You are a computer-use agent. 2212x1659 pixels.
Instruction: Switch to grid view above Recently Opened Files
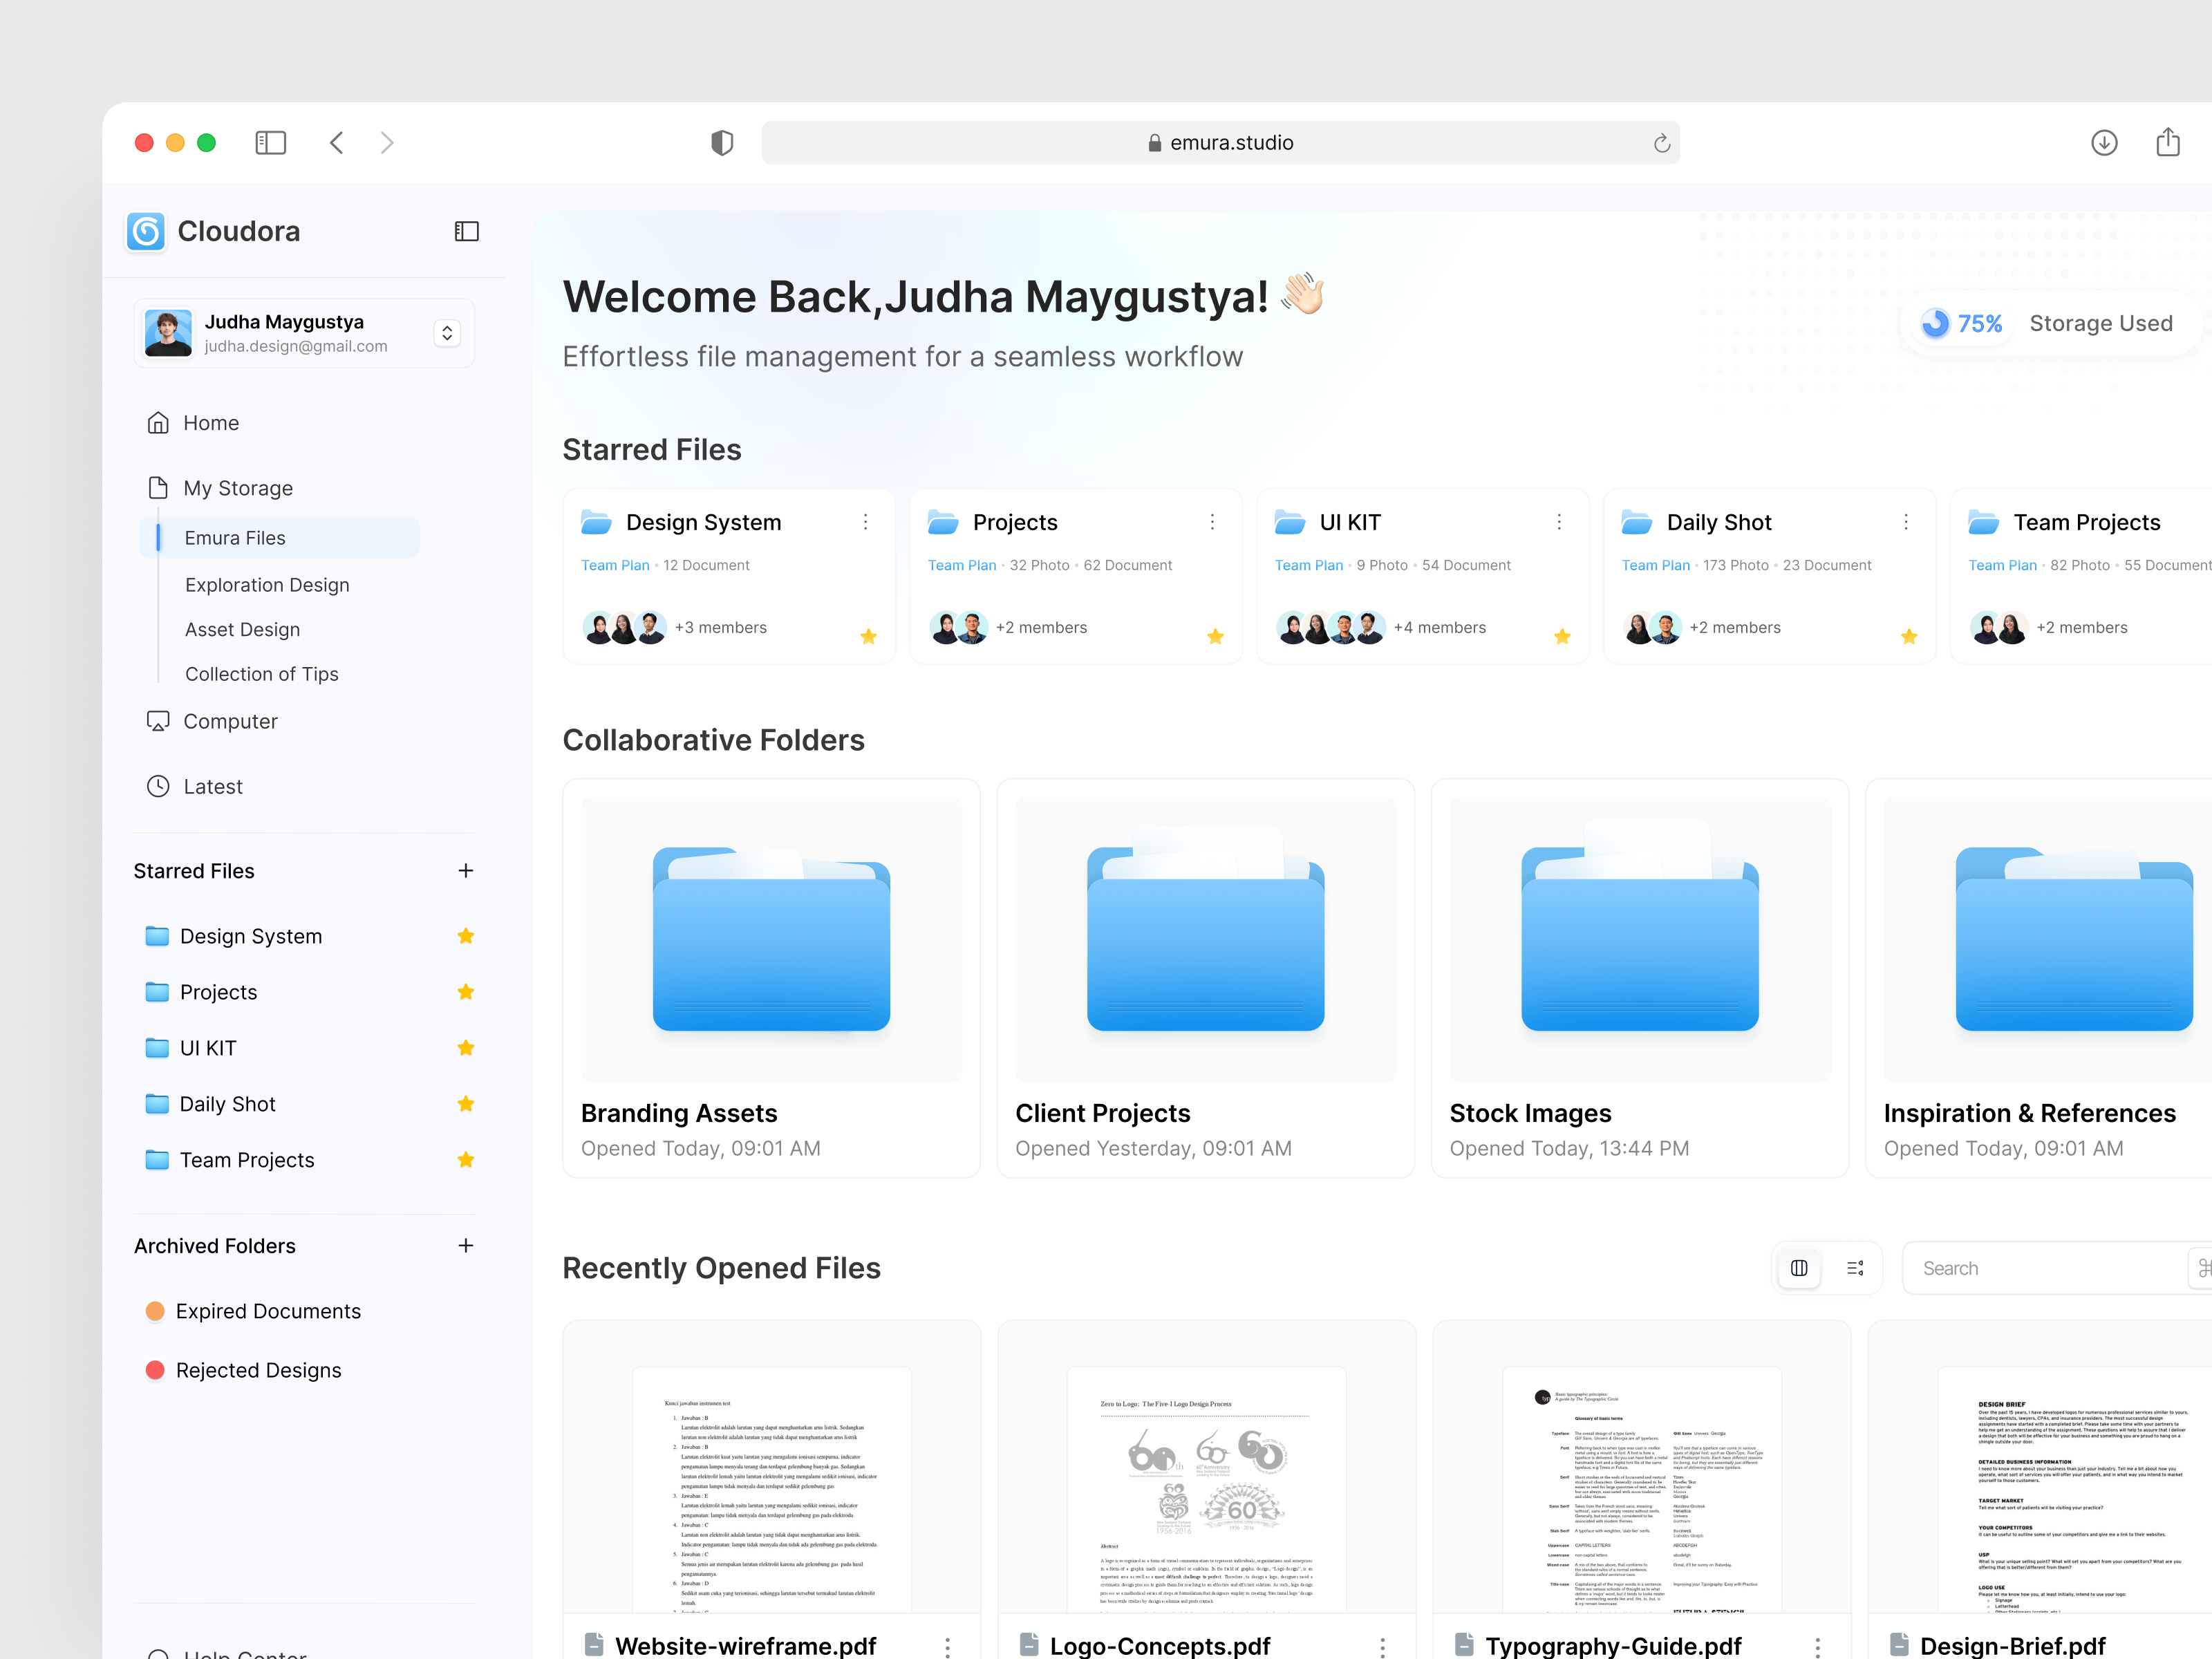(x=1799, y=1267)
